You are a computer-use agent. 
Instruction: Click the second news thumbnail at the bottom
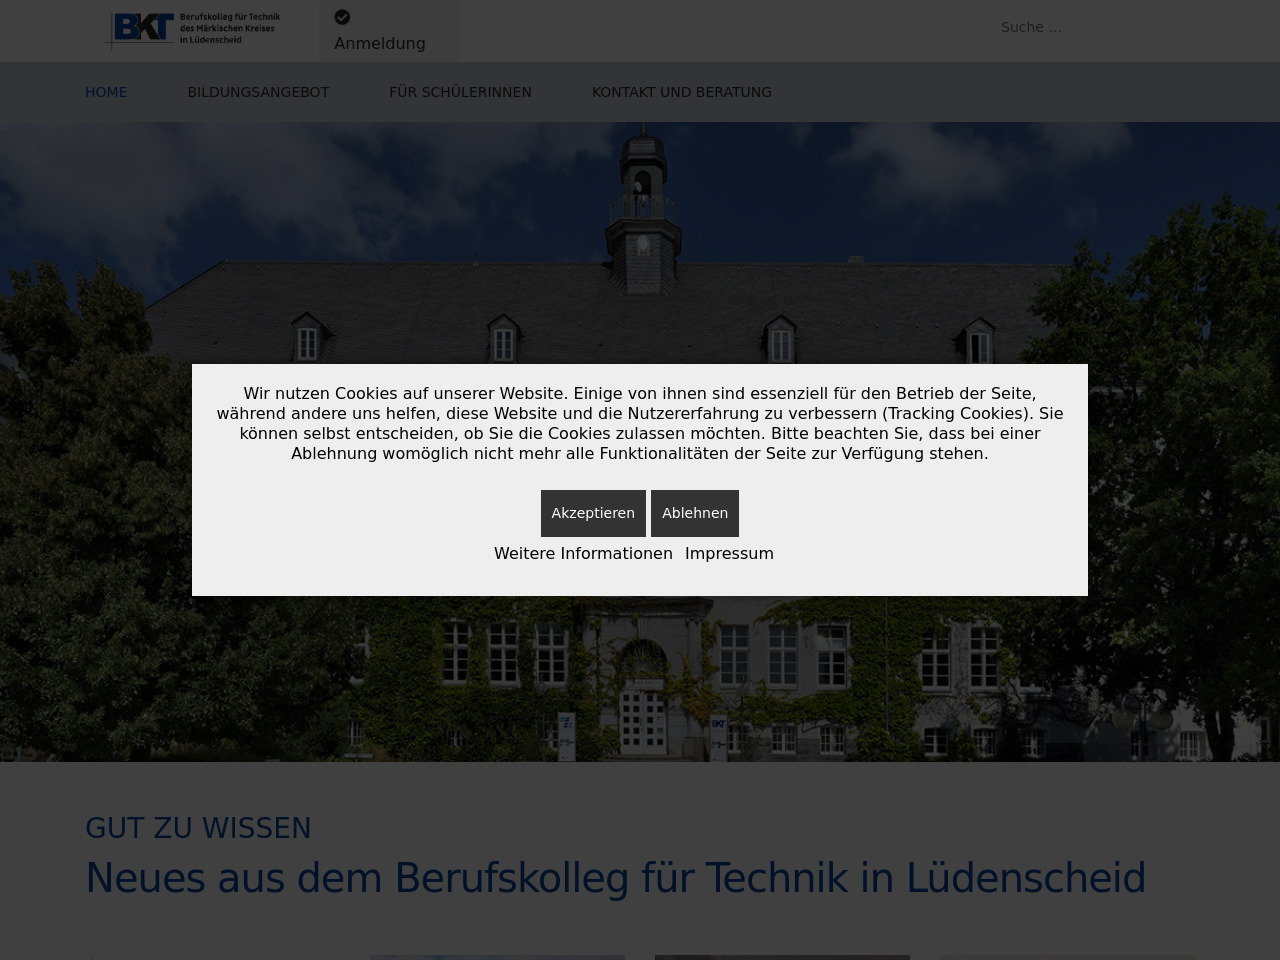pos(497,957)
